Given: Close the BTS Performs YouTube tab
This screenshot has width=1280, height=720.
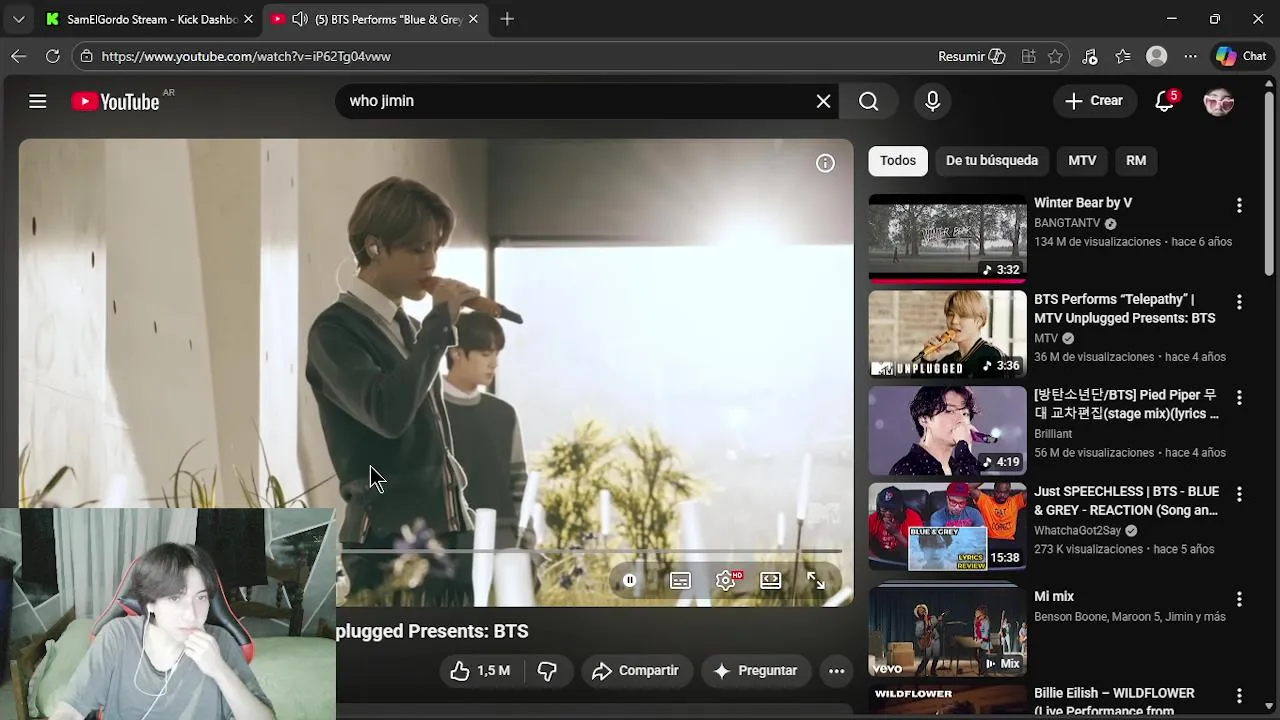Looking at the screenshot, I should [x=473, y=19].
